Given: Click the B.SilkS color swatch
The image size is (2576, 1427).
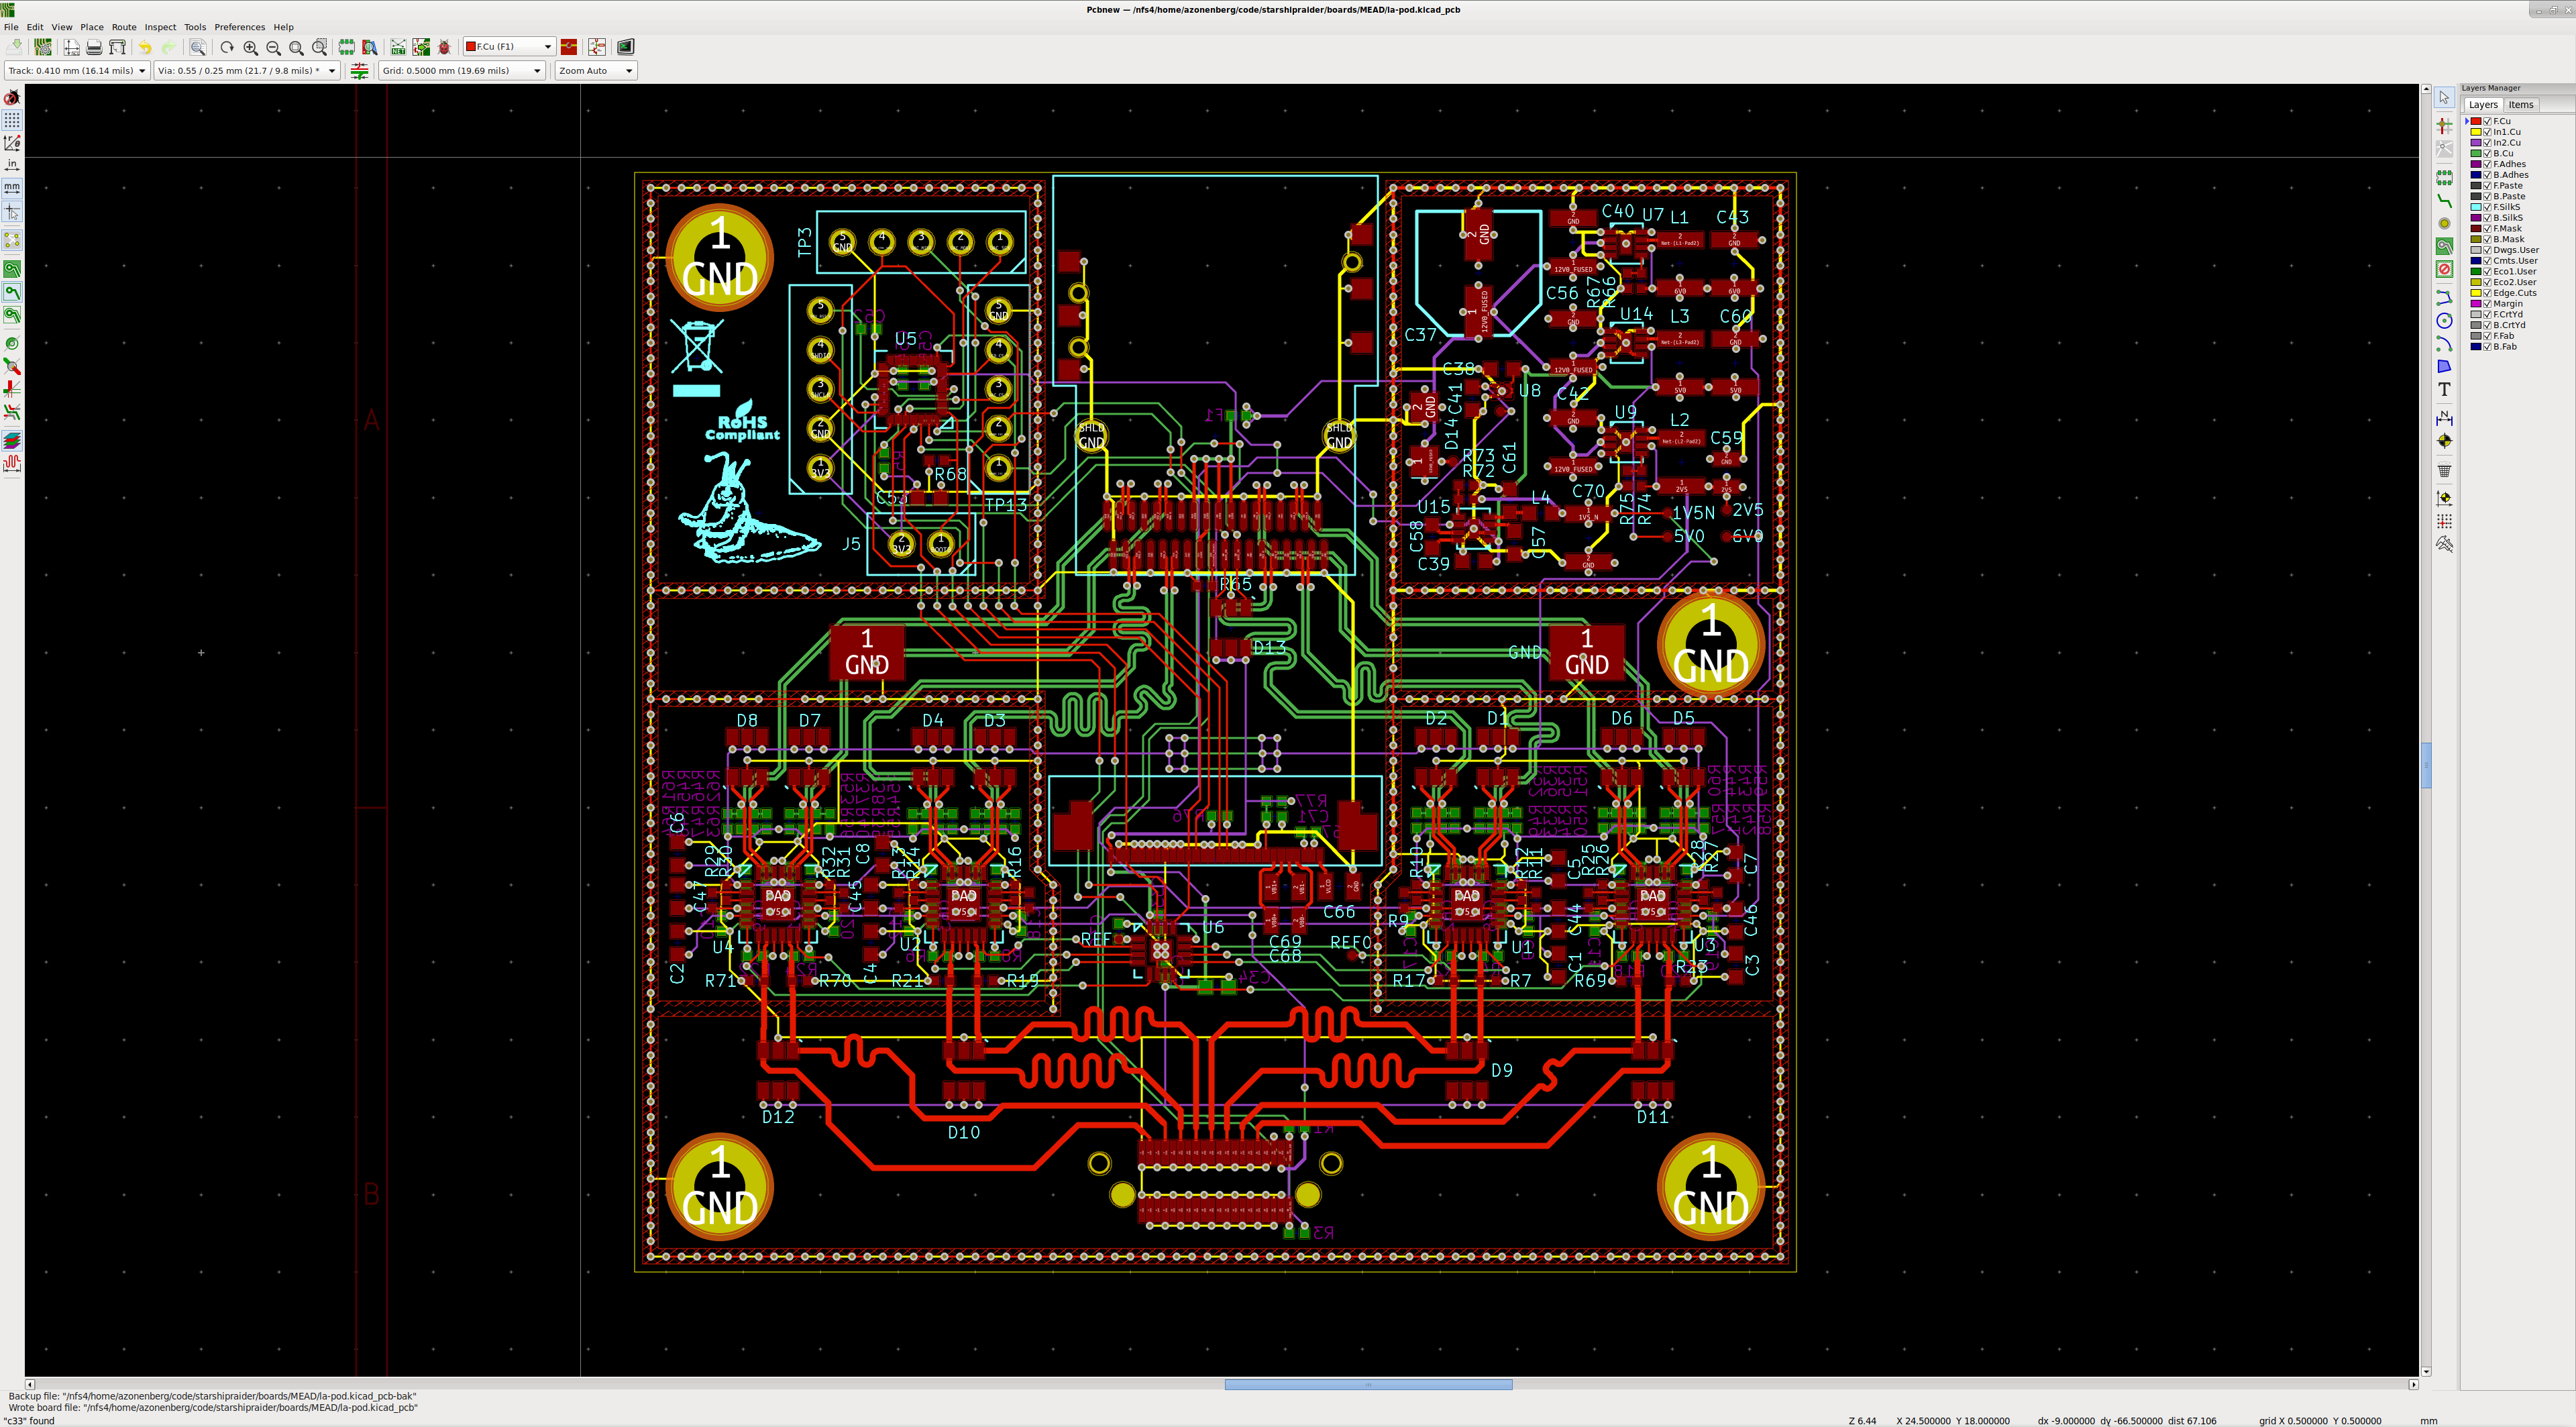Looking at the screenshot, I should coord(2476,218).
